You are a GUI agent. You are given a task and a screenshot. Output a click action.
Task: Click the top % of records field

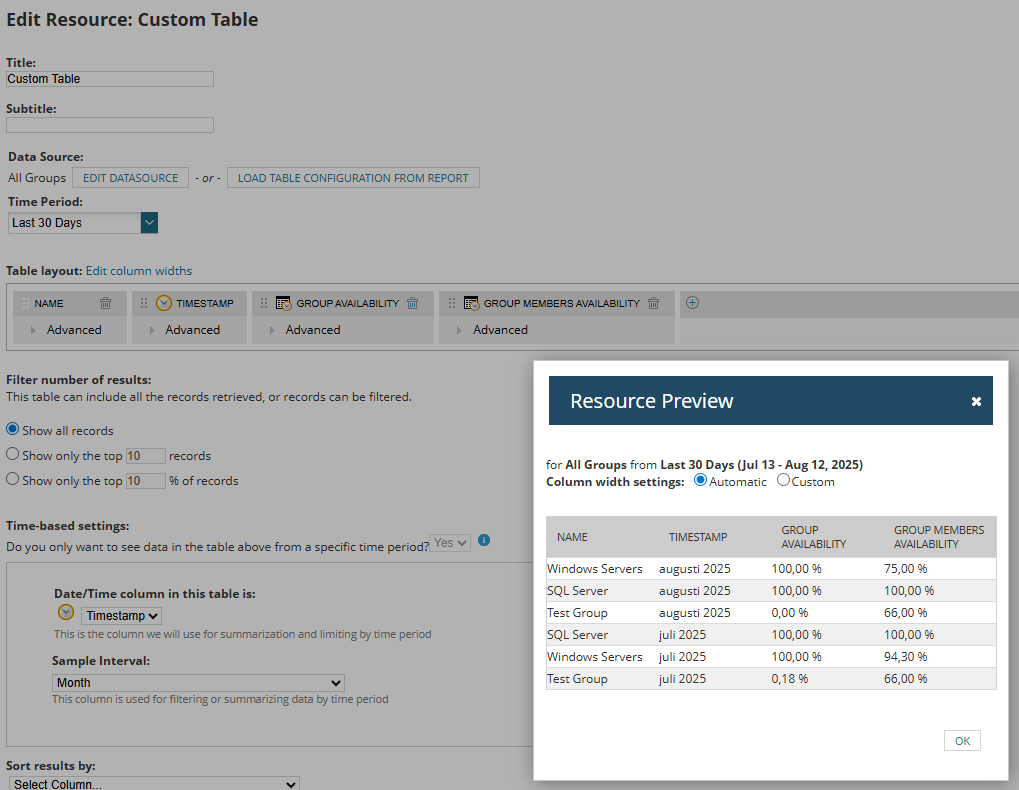point(146,481)
